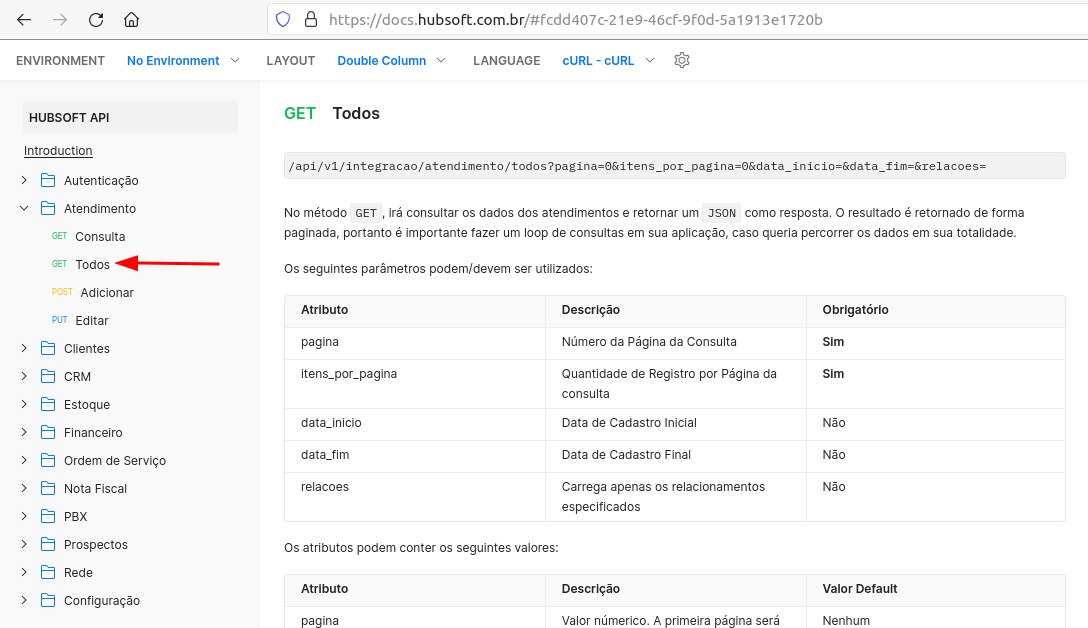
Task: Click the Prospectos folder icon
Action: (x=48, y=544)
